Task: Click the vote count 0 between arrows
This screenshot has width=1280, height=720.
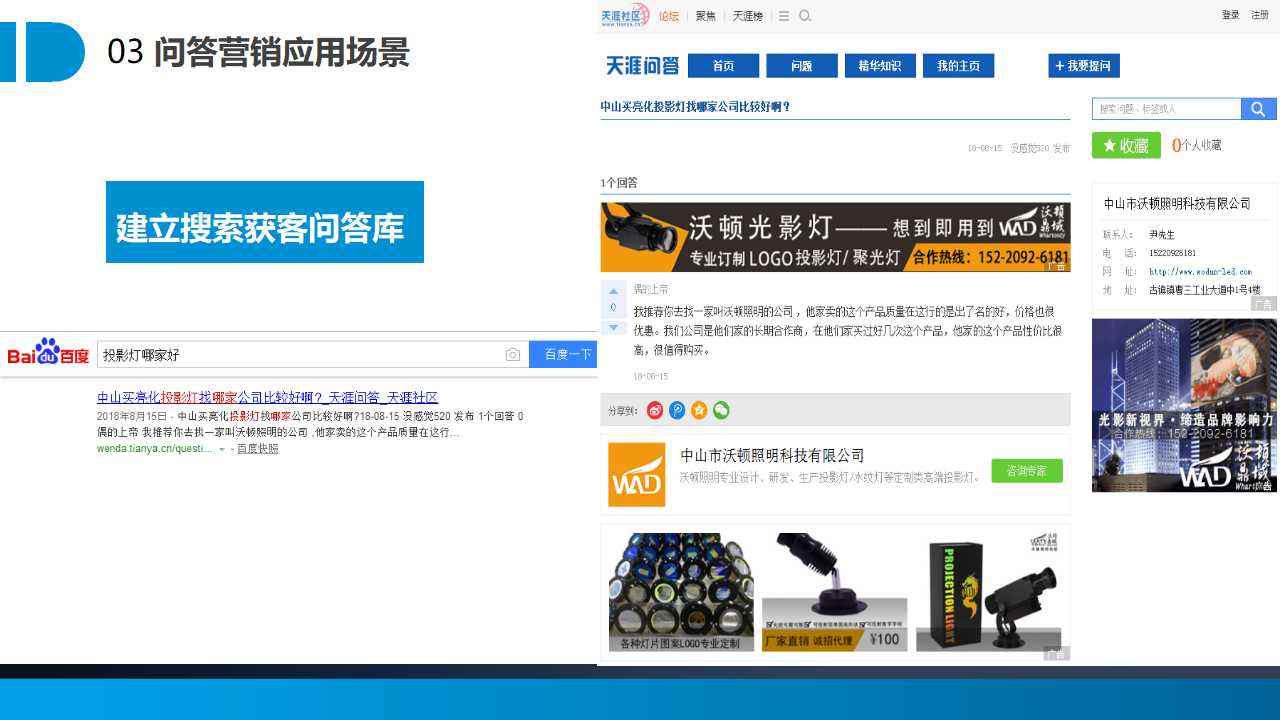Action: (614, 308)
